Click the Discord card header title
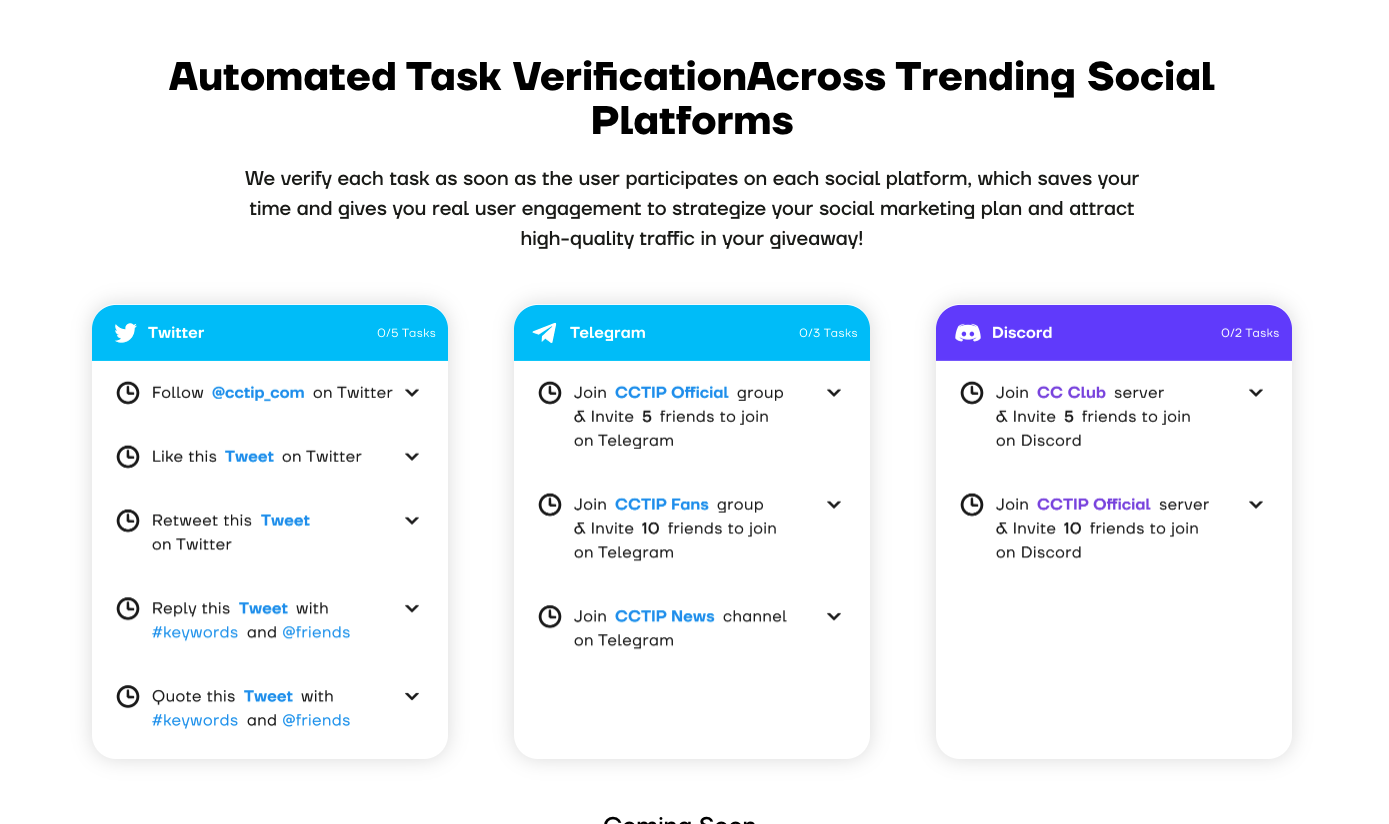The width and height of the screenshot is (1389, 824). pyautogui.click(x=1022, y=333)
